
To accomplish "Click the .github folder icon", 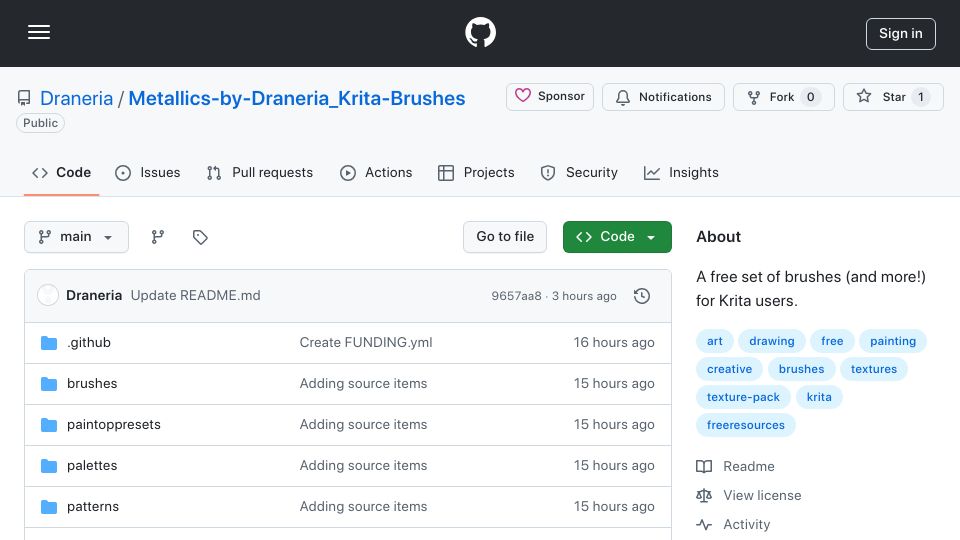I will pyautogui.click(x=49, y=343).
